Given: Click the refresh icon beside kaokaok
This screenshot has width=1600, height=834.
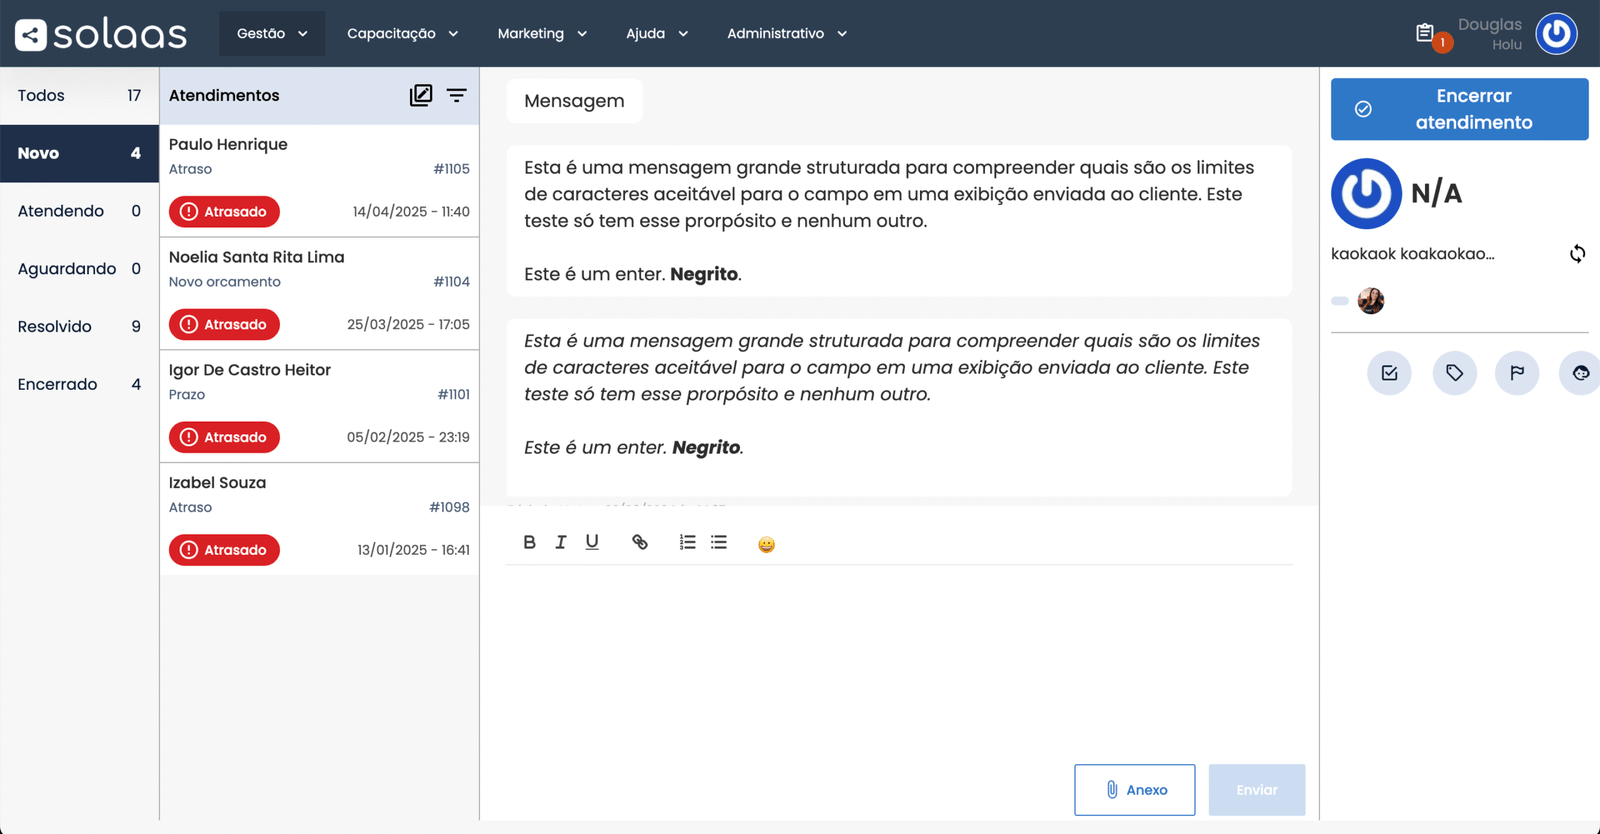Looking at the screenshot, I should 1577,254.
